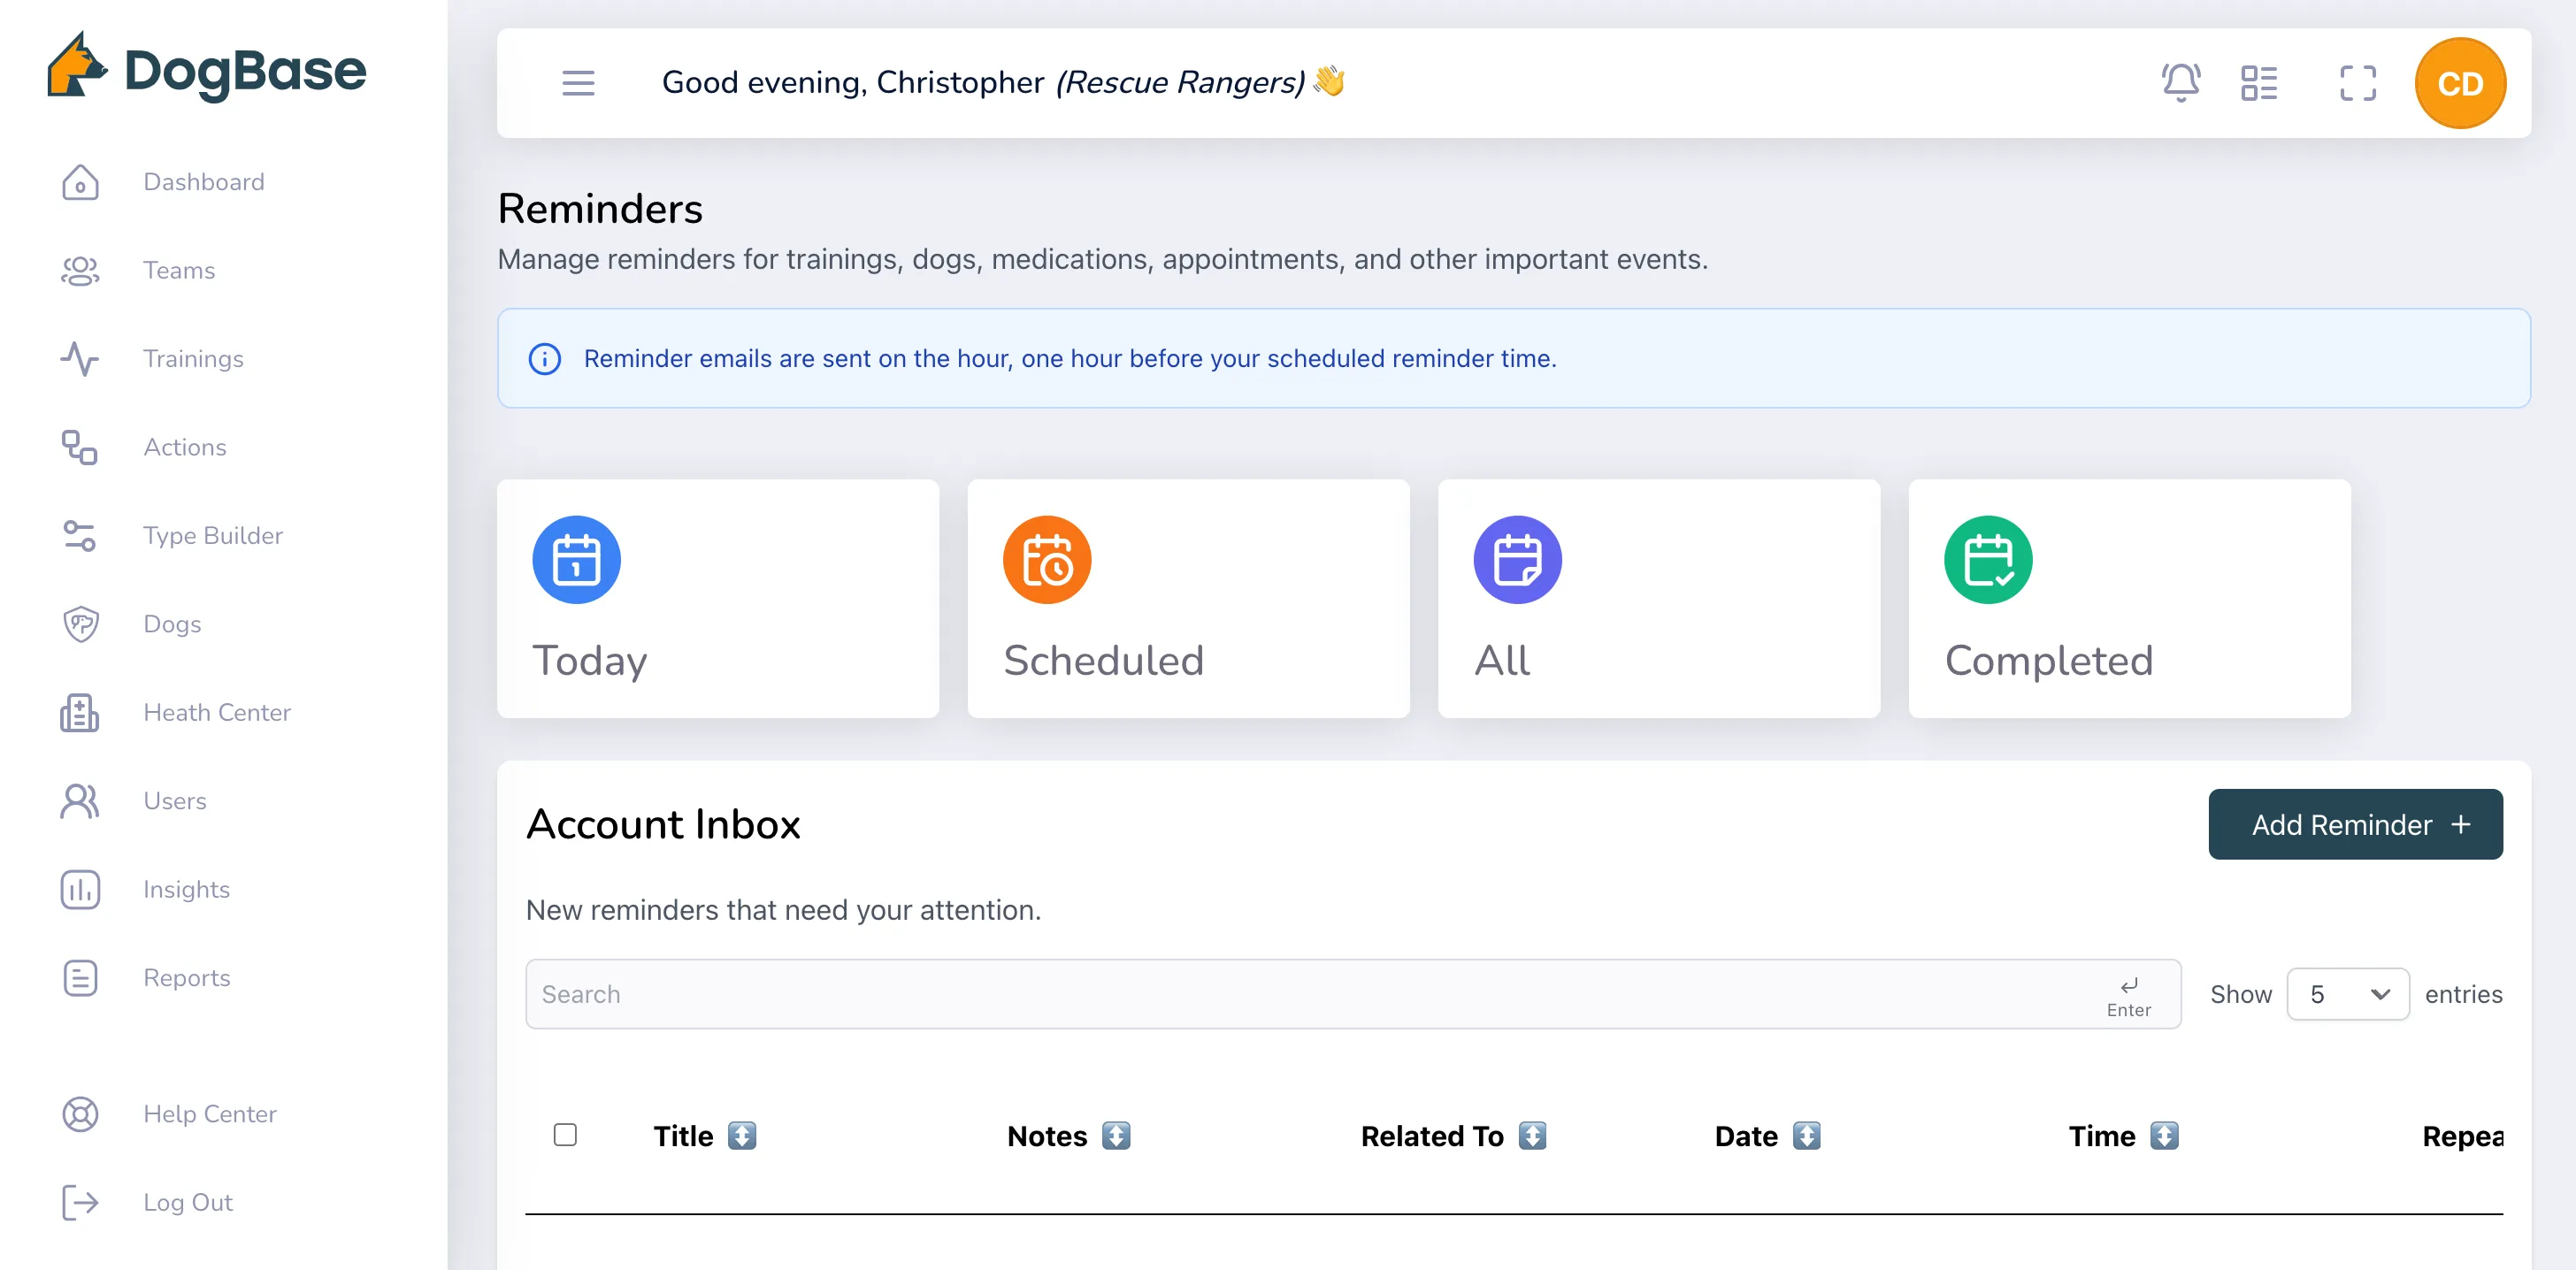Open the CD user avatar menu
Screen dimensions: 2576x1270
coord(2459,83)
